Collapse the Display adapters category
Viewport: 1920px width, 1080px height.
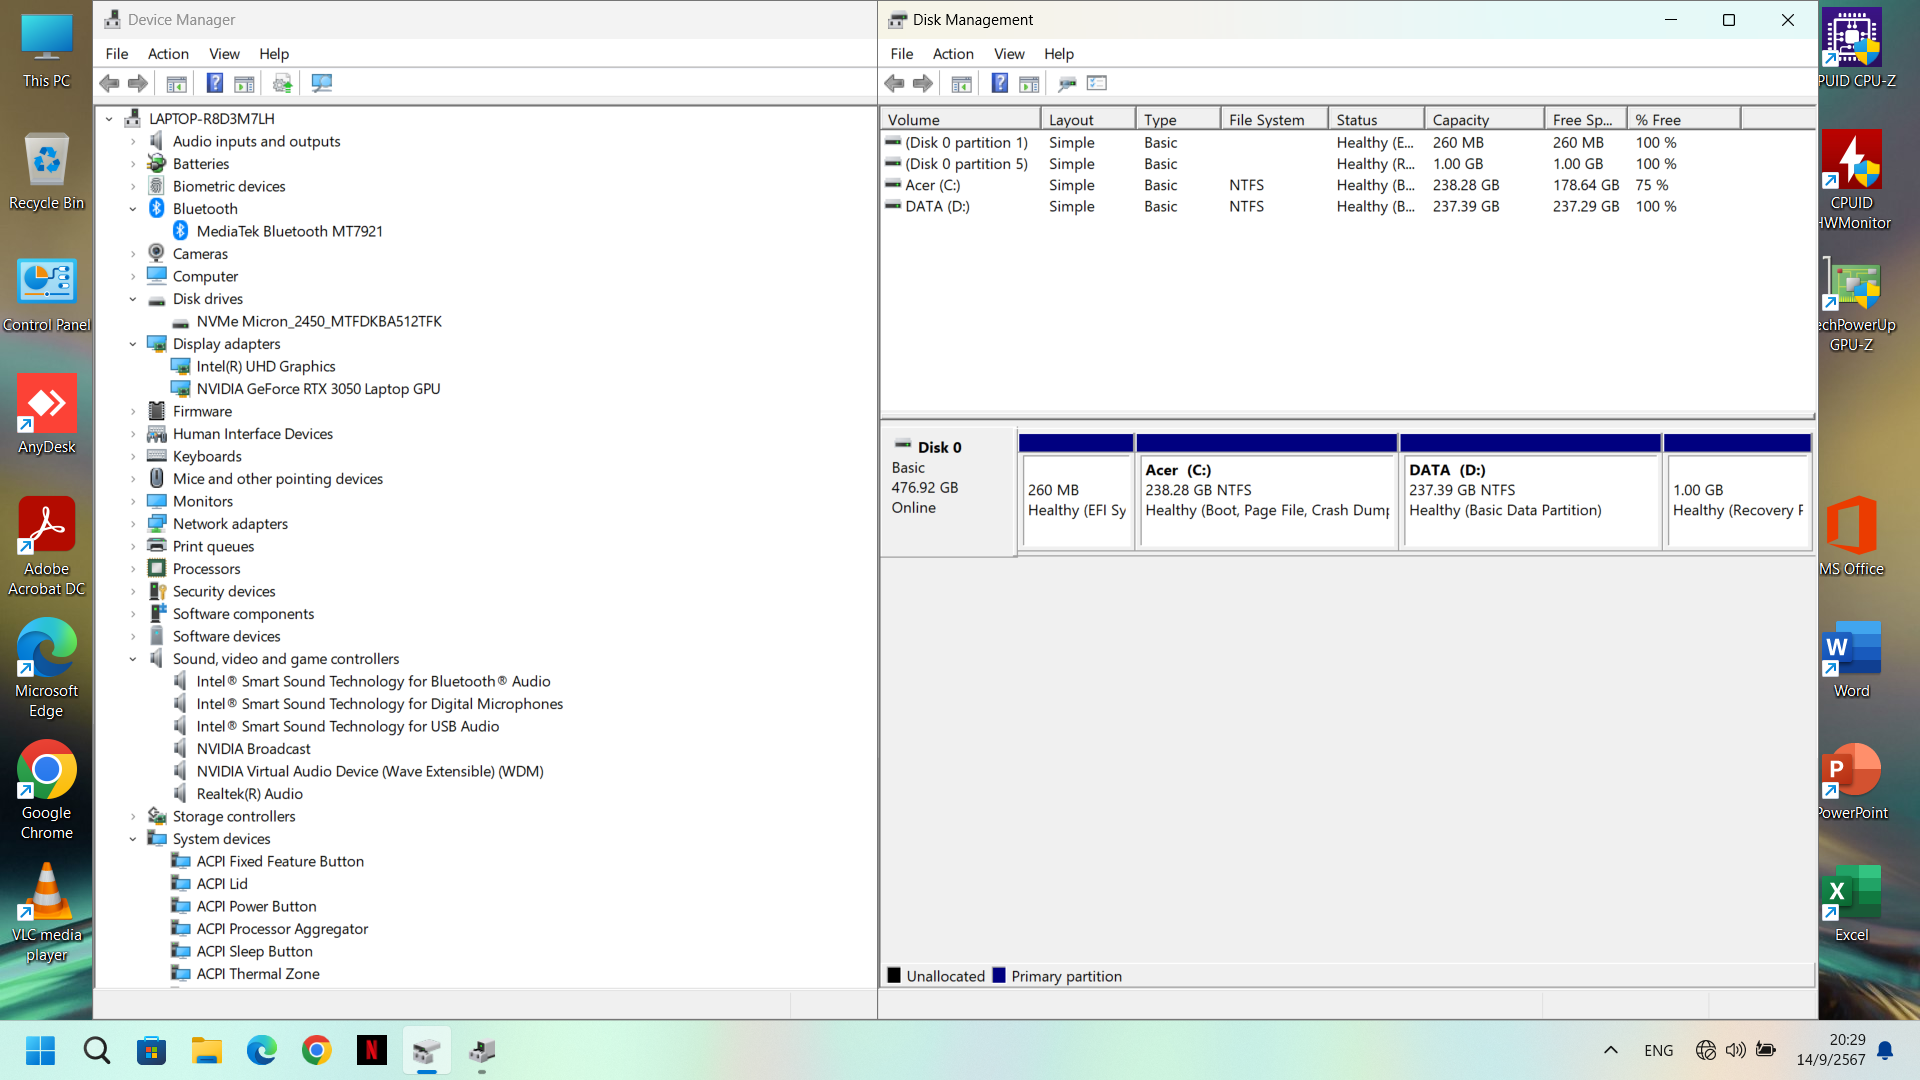133,344
